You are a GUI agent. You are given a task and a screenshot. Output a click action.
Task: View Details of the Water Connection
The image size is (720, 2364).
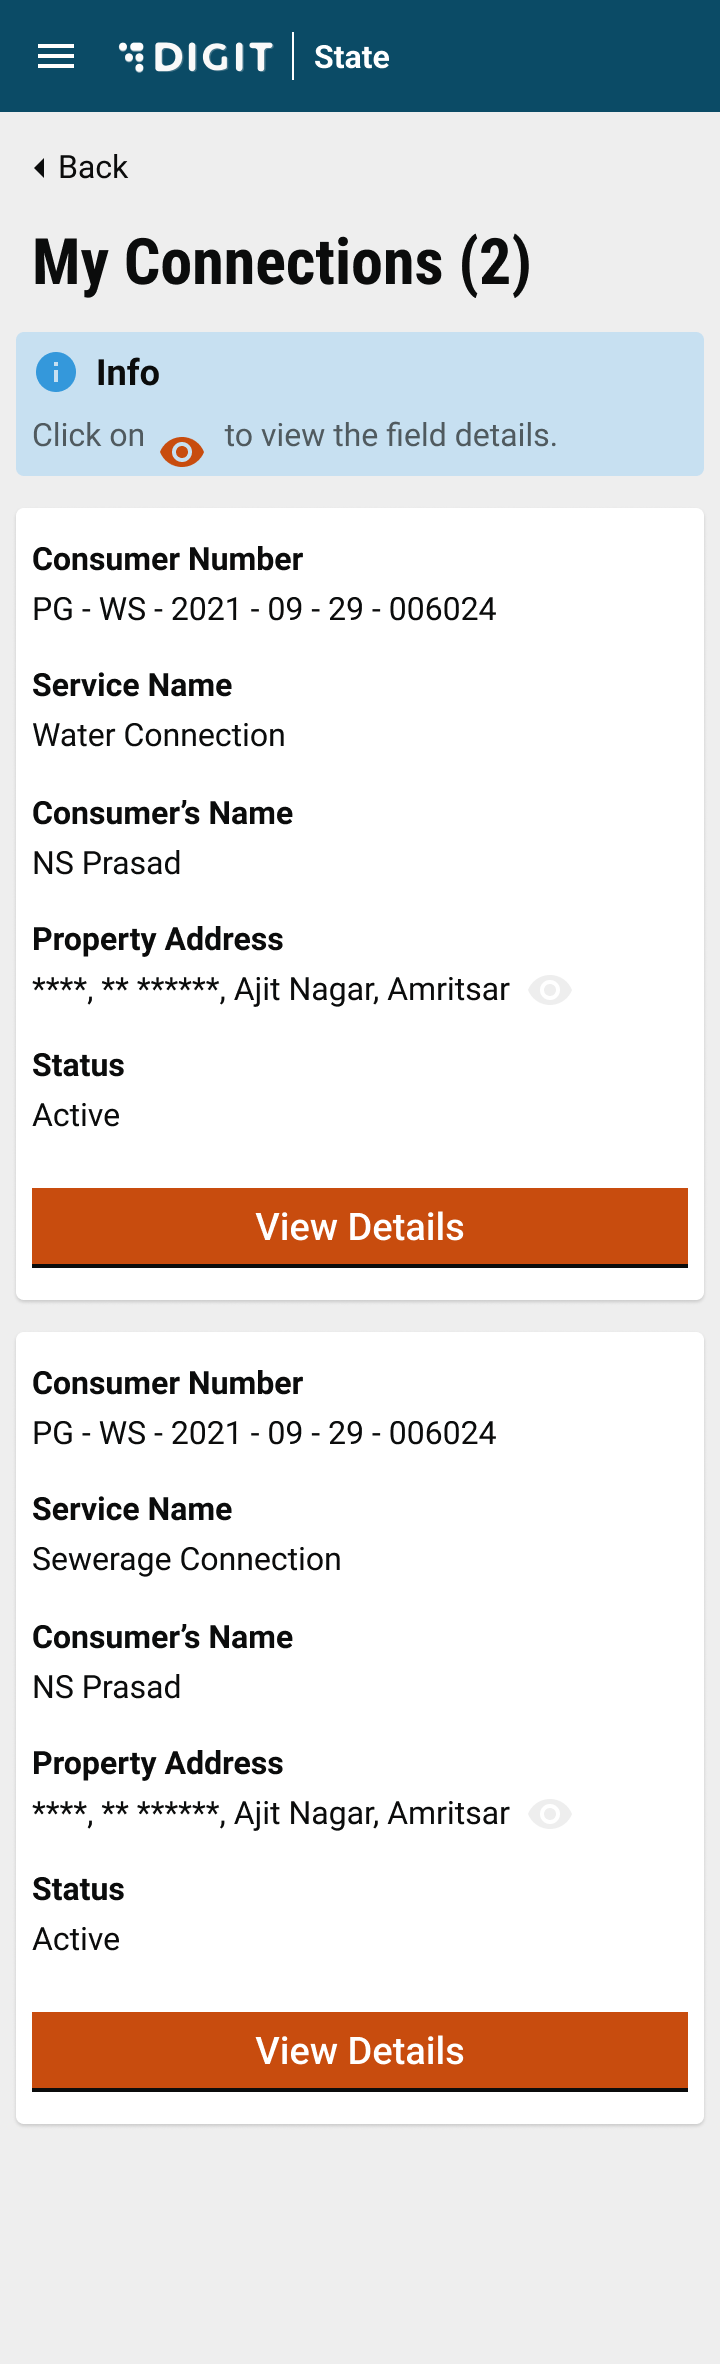pos(360,1227)
